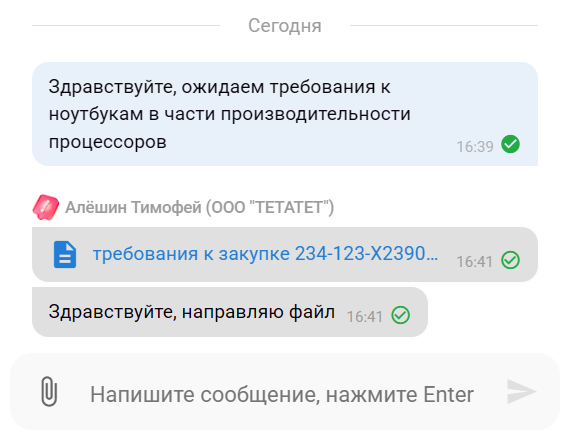The width and height of the screenshot is (567, 439).
Task: Click the blue document file icon
Action: [x=65, y=255]
